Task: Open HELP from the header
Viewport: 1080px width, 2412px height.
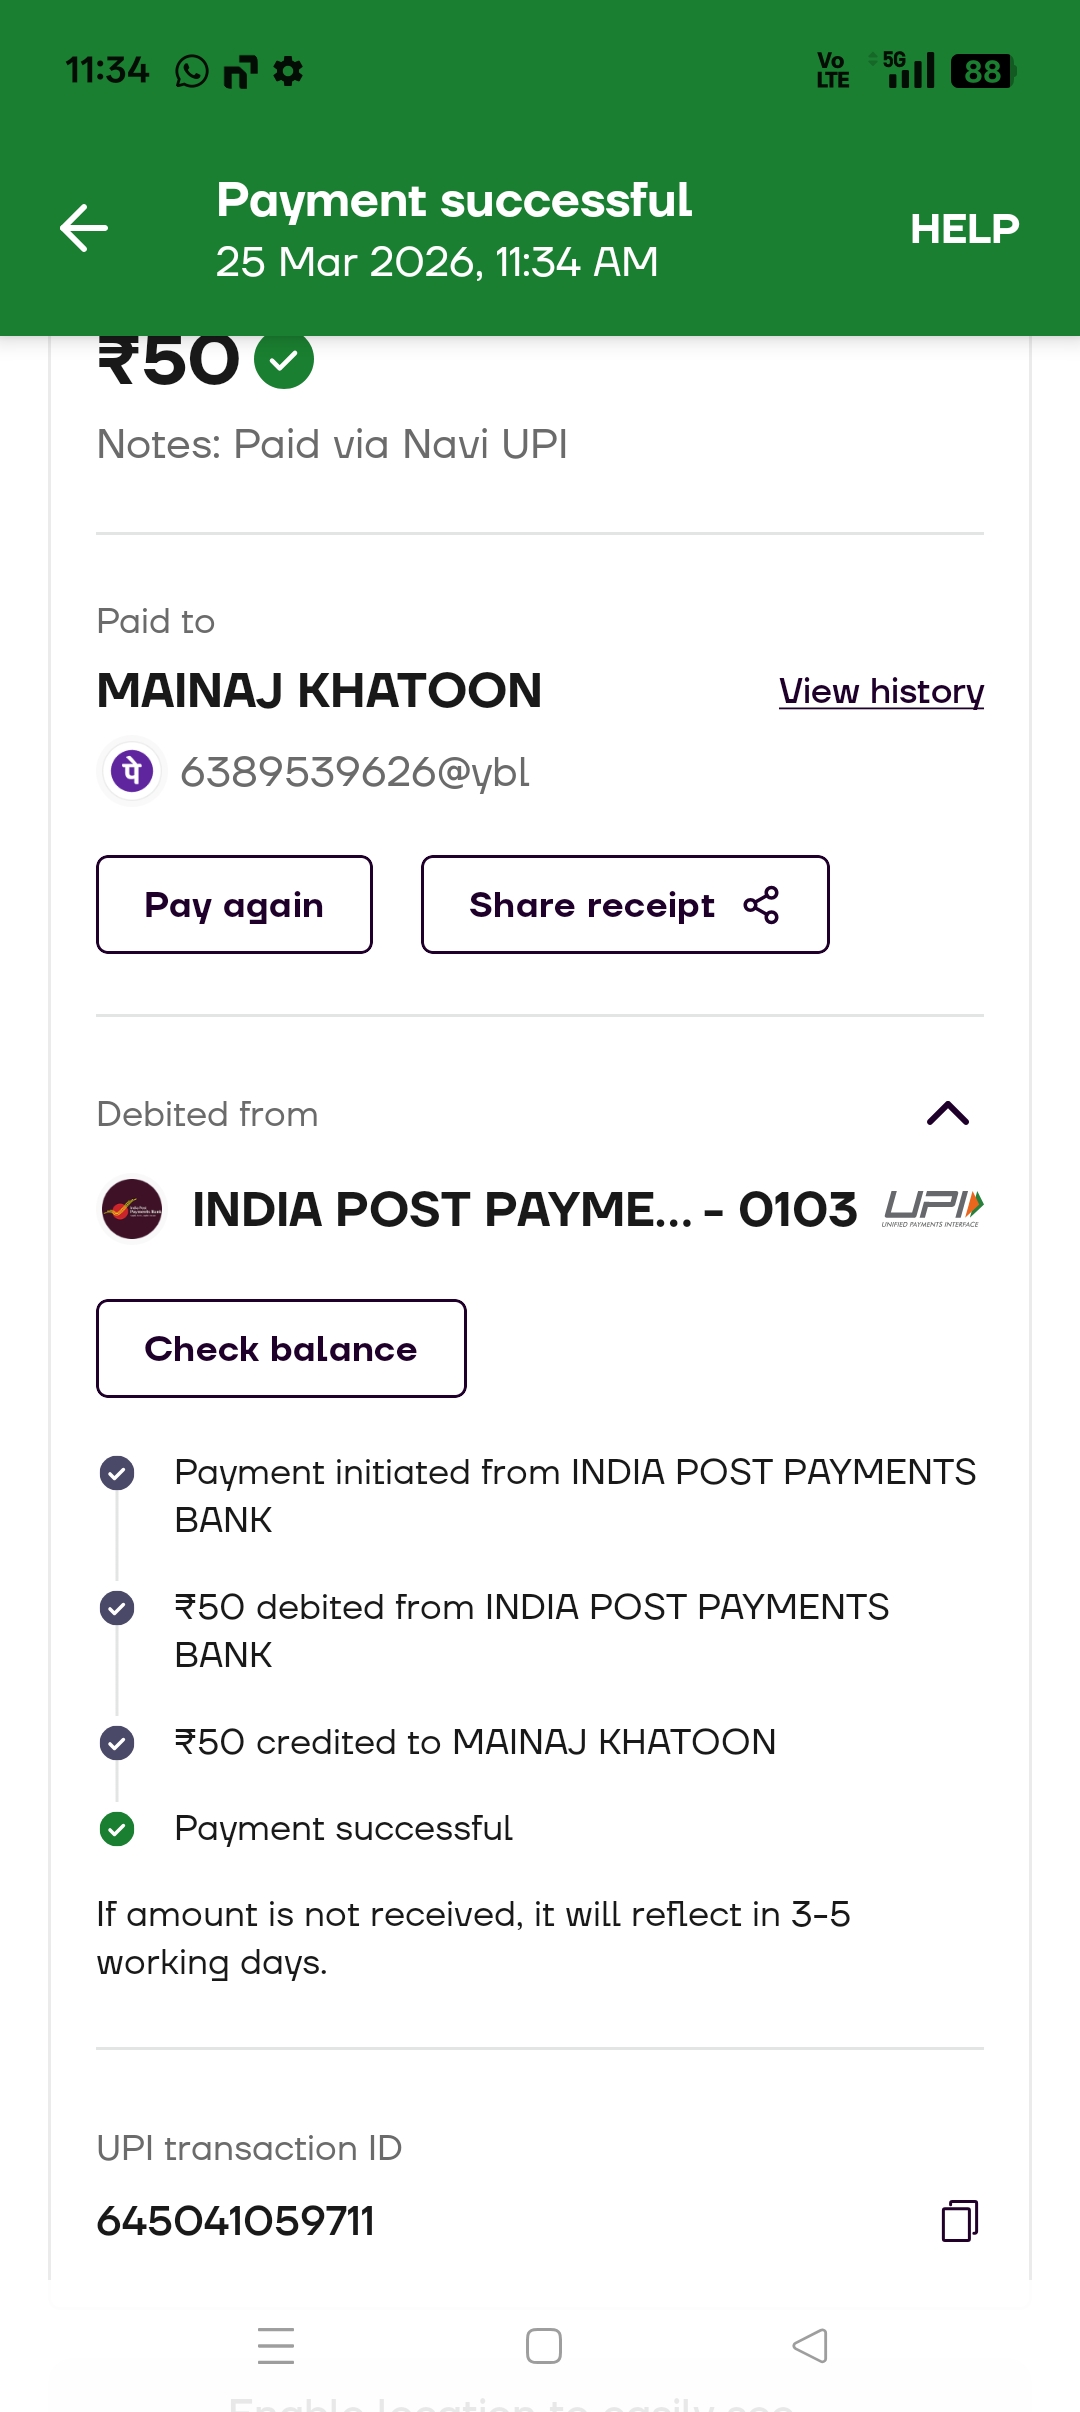Action: point(964,229)
